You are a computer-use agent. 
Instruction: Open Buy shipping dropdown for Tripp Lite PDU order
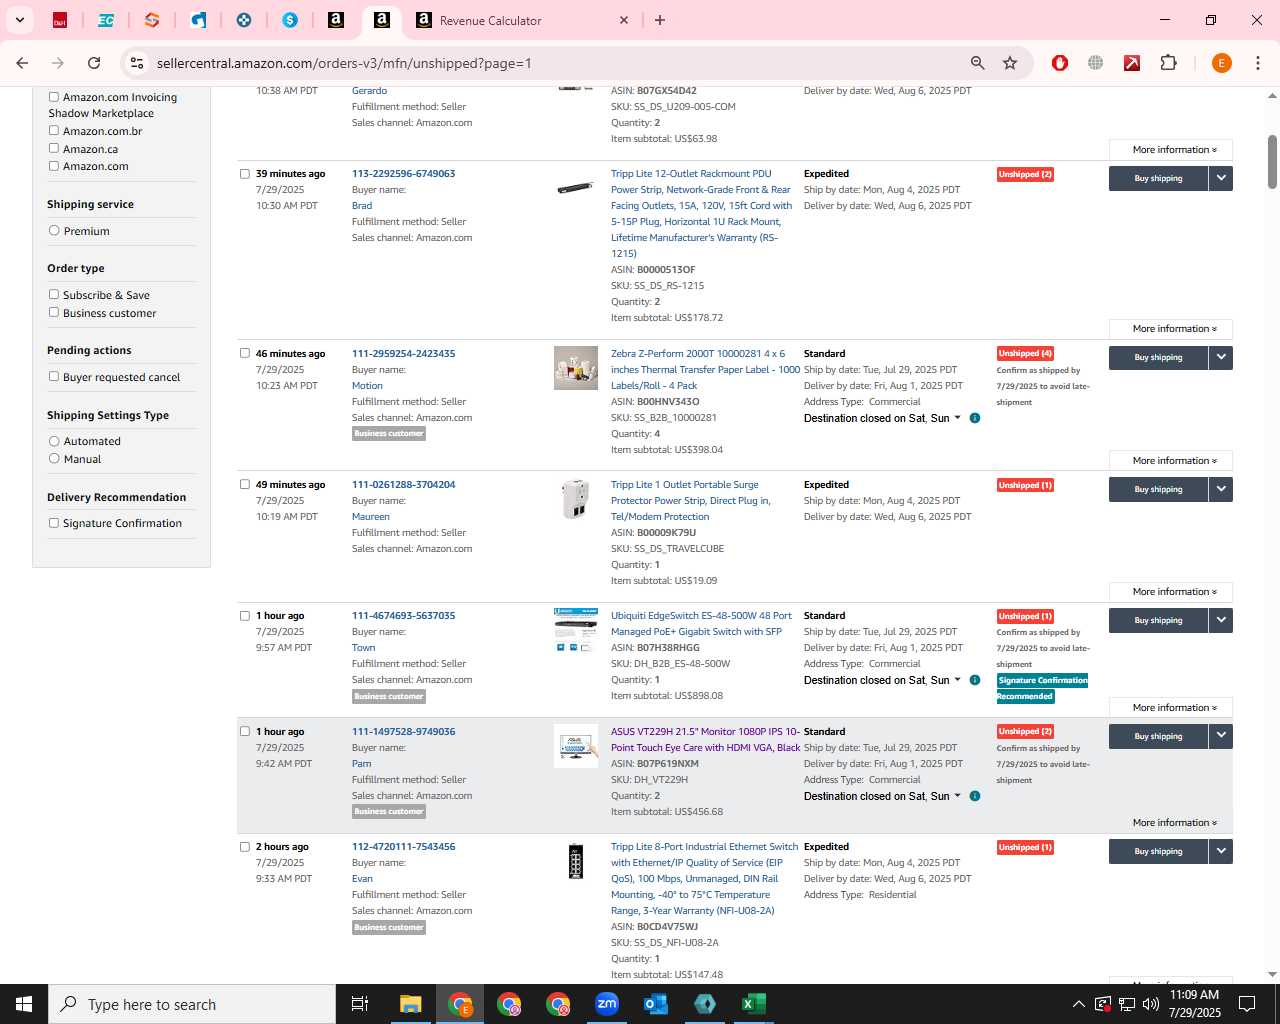(1221, 178)
